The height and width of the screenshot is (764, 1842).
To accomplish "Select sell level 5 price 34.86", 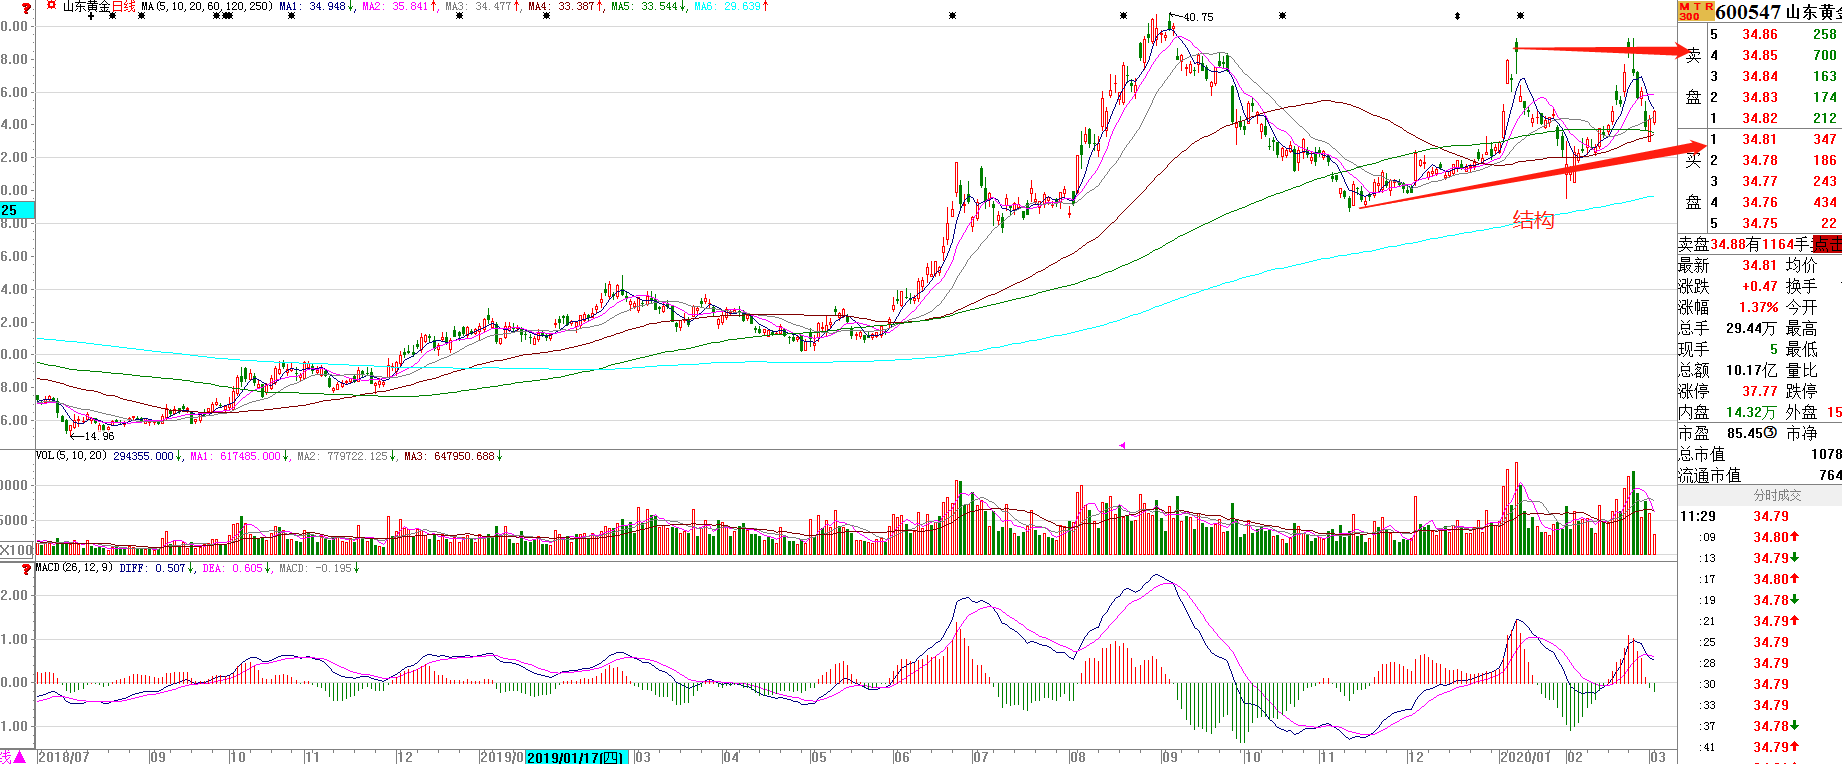I will tap(1760, 34).
